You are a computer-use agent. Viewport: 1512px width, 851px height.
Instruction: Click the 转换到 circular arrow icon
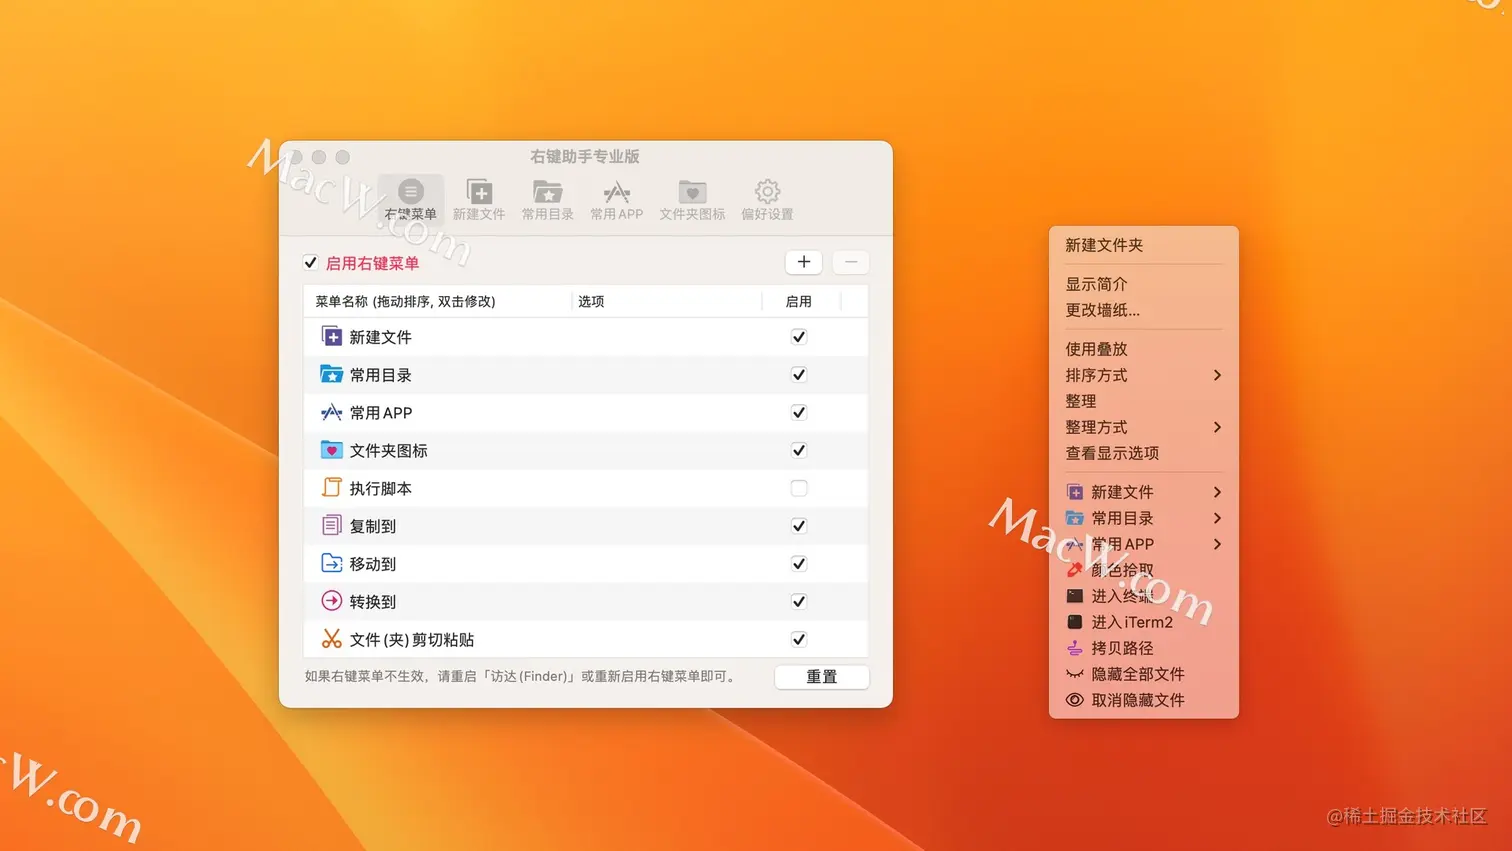tap(331, 601)
